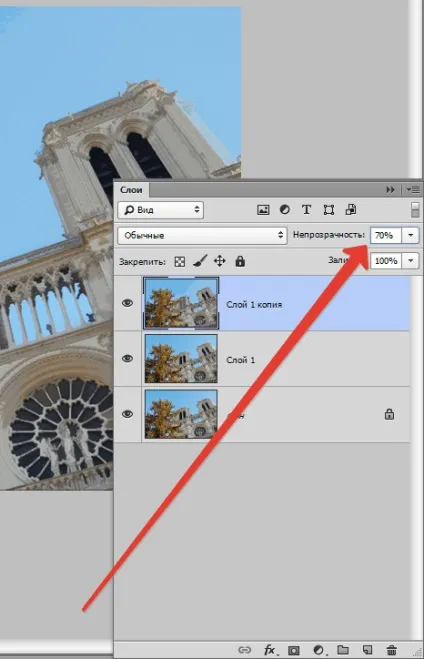Lock all padlock icon in Закрепить row
Screen dimensions: 424x659
(240, 261)
